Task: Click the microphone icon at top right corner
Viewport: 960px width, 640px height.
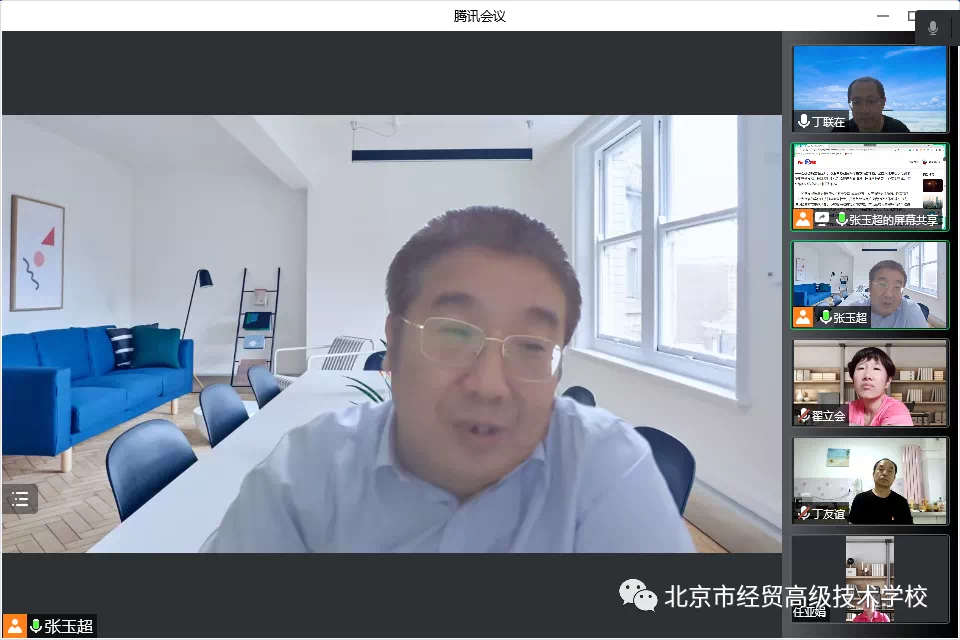Action: [x=933, y=28]
